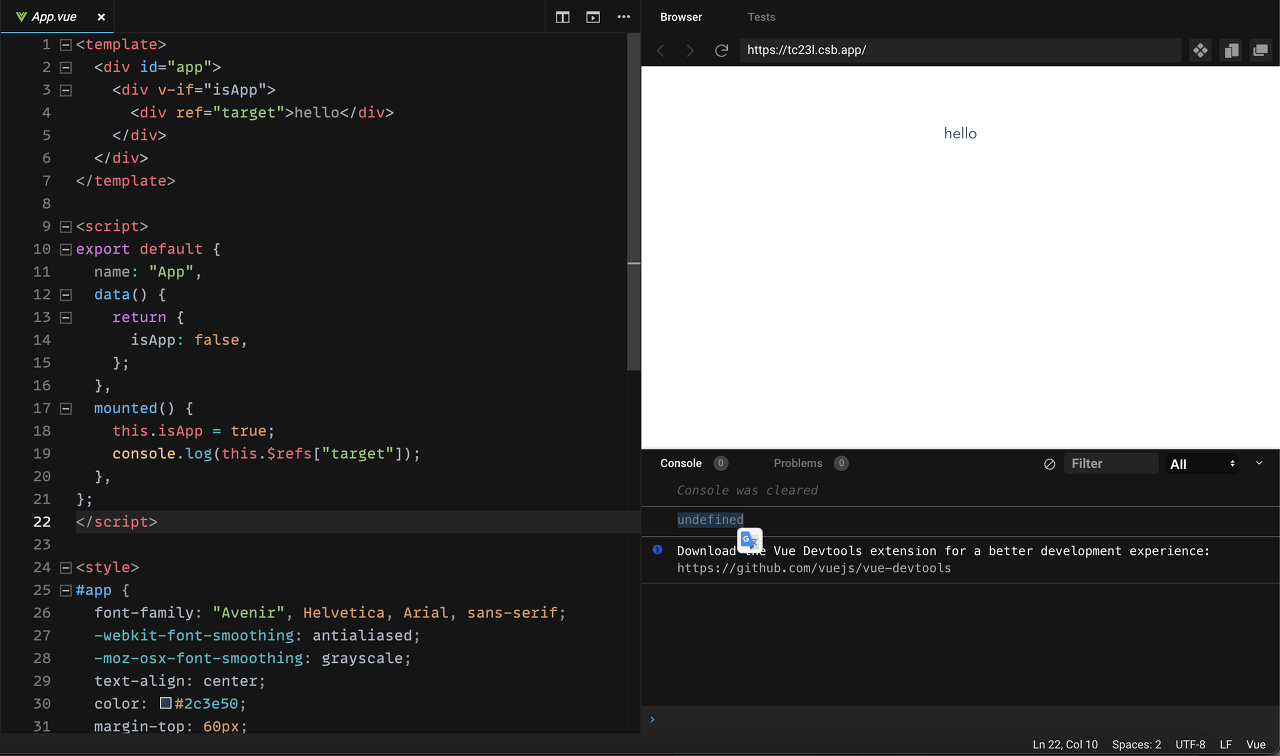The height and width of the screenshot is (756, 1280).
Task: Open the vue-devtools GitHub link
Action: [x=814, y=568]
